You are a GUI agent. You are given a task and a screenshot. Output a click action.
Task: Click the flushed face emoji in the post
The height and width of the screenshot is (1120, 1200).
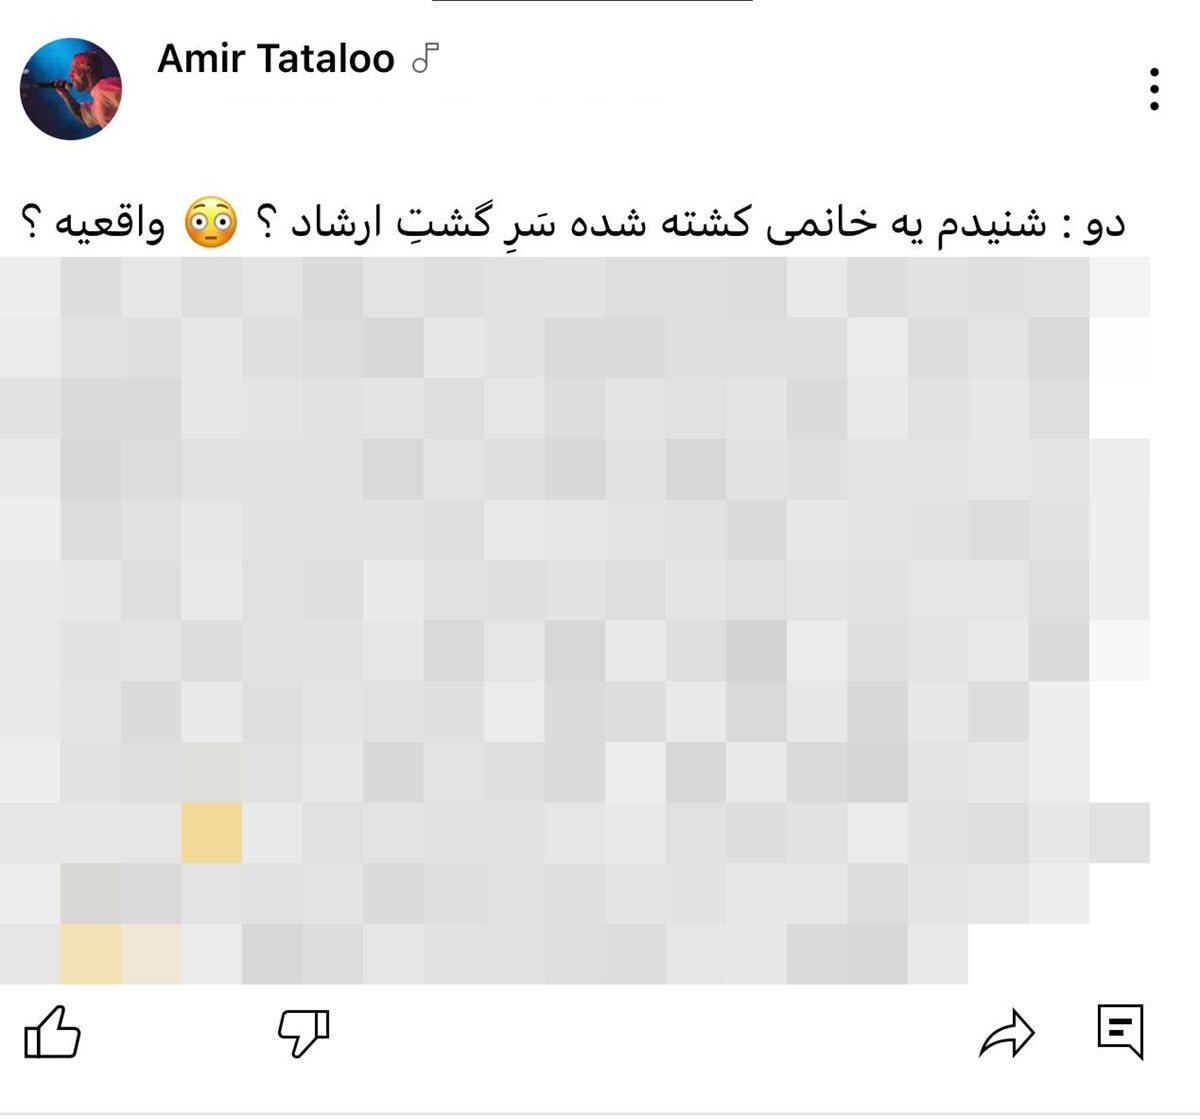[x=211, y=223]
